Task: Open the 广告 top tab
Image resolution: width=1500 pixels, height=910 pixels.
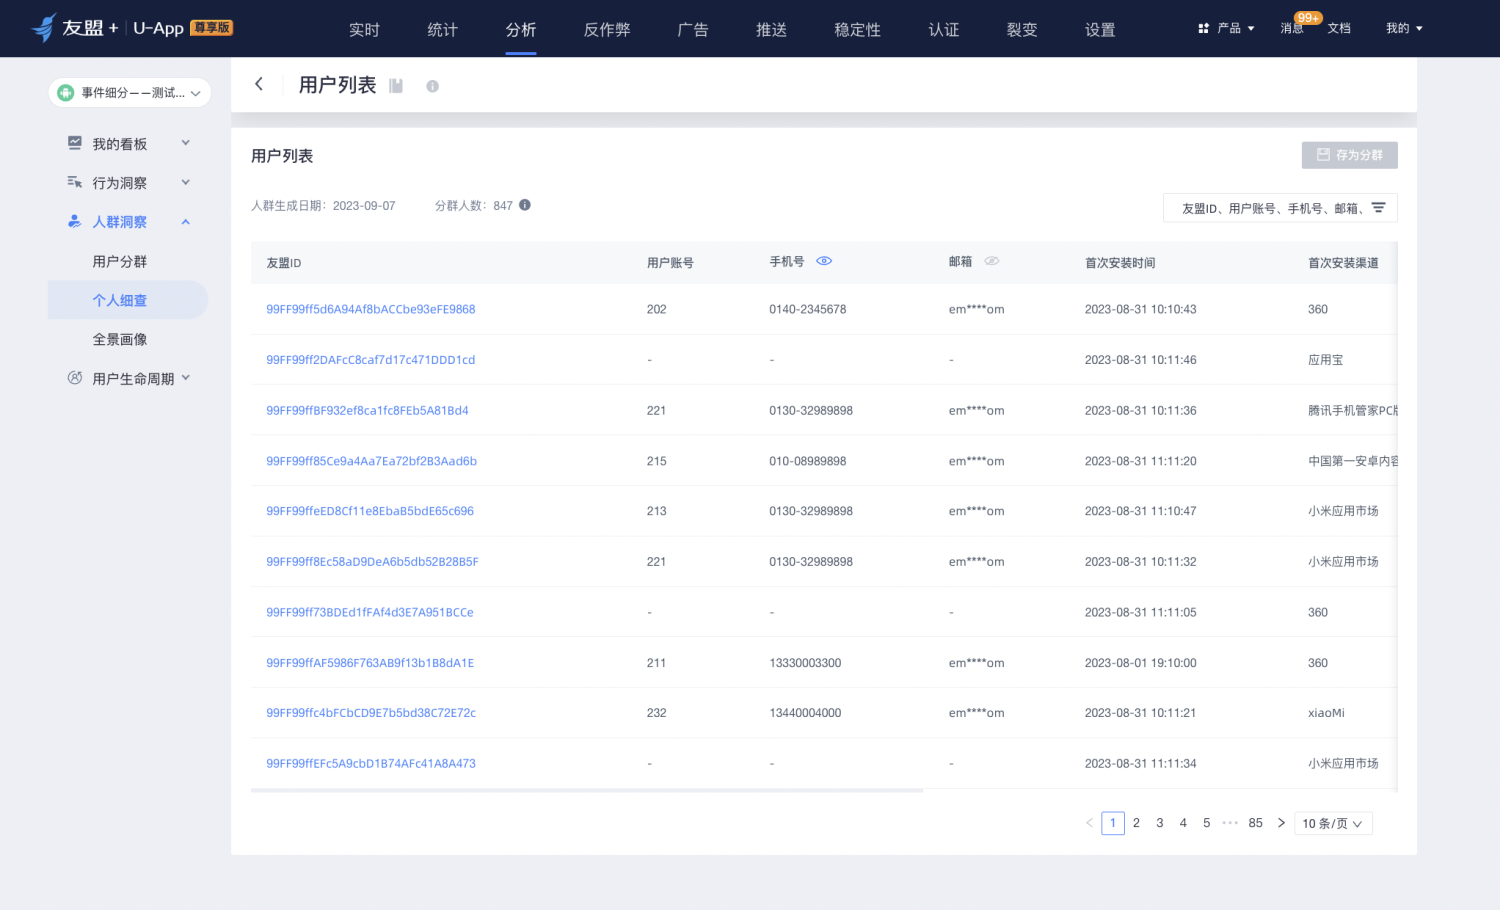Action: pyautogui.click(x=693, y=30)
